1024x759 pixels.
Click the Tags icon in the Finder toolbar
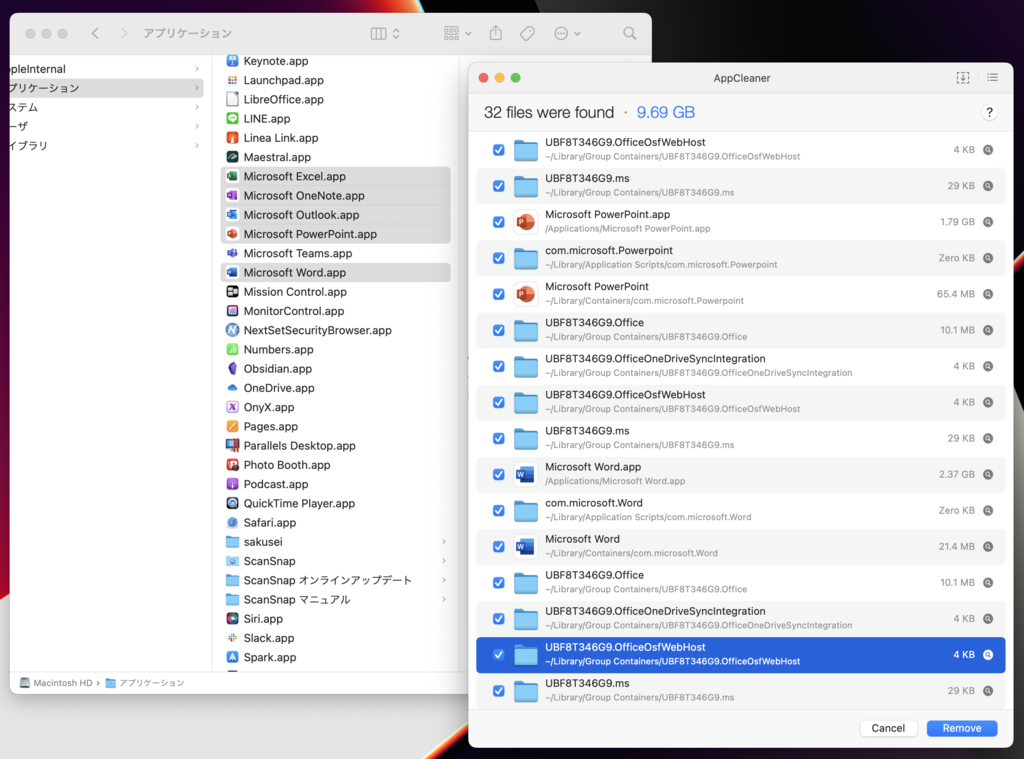click(527, 33)
